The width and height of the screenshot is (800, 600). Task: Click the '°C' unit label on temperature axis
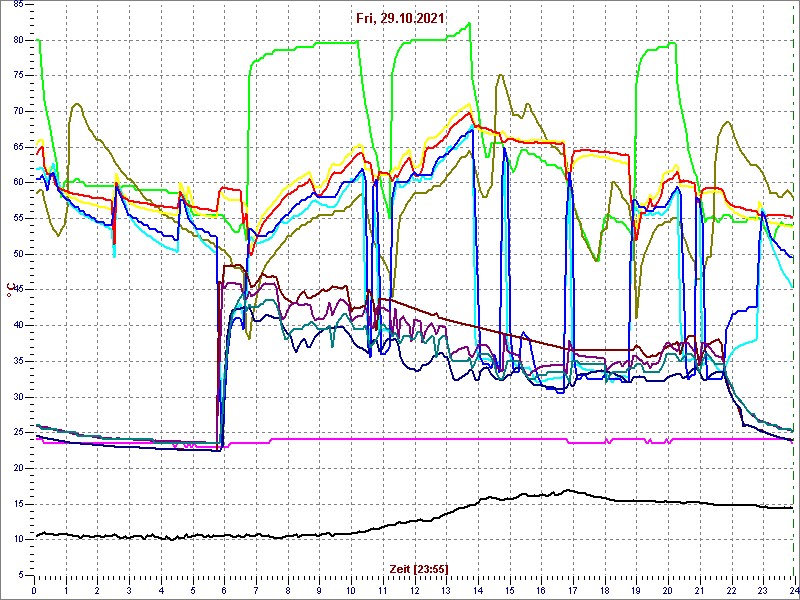(9, 290)
